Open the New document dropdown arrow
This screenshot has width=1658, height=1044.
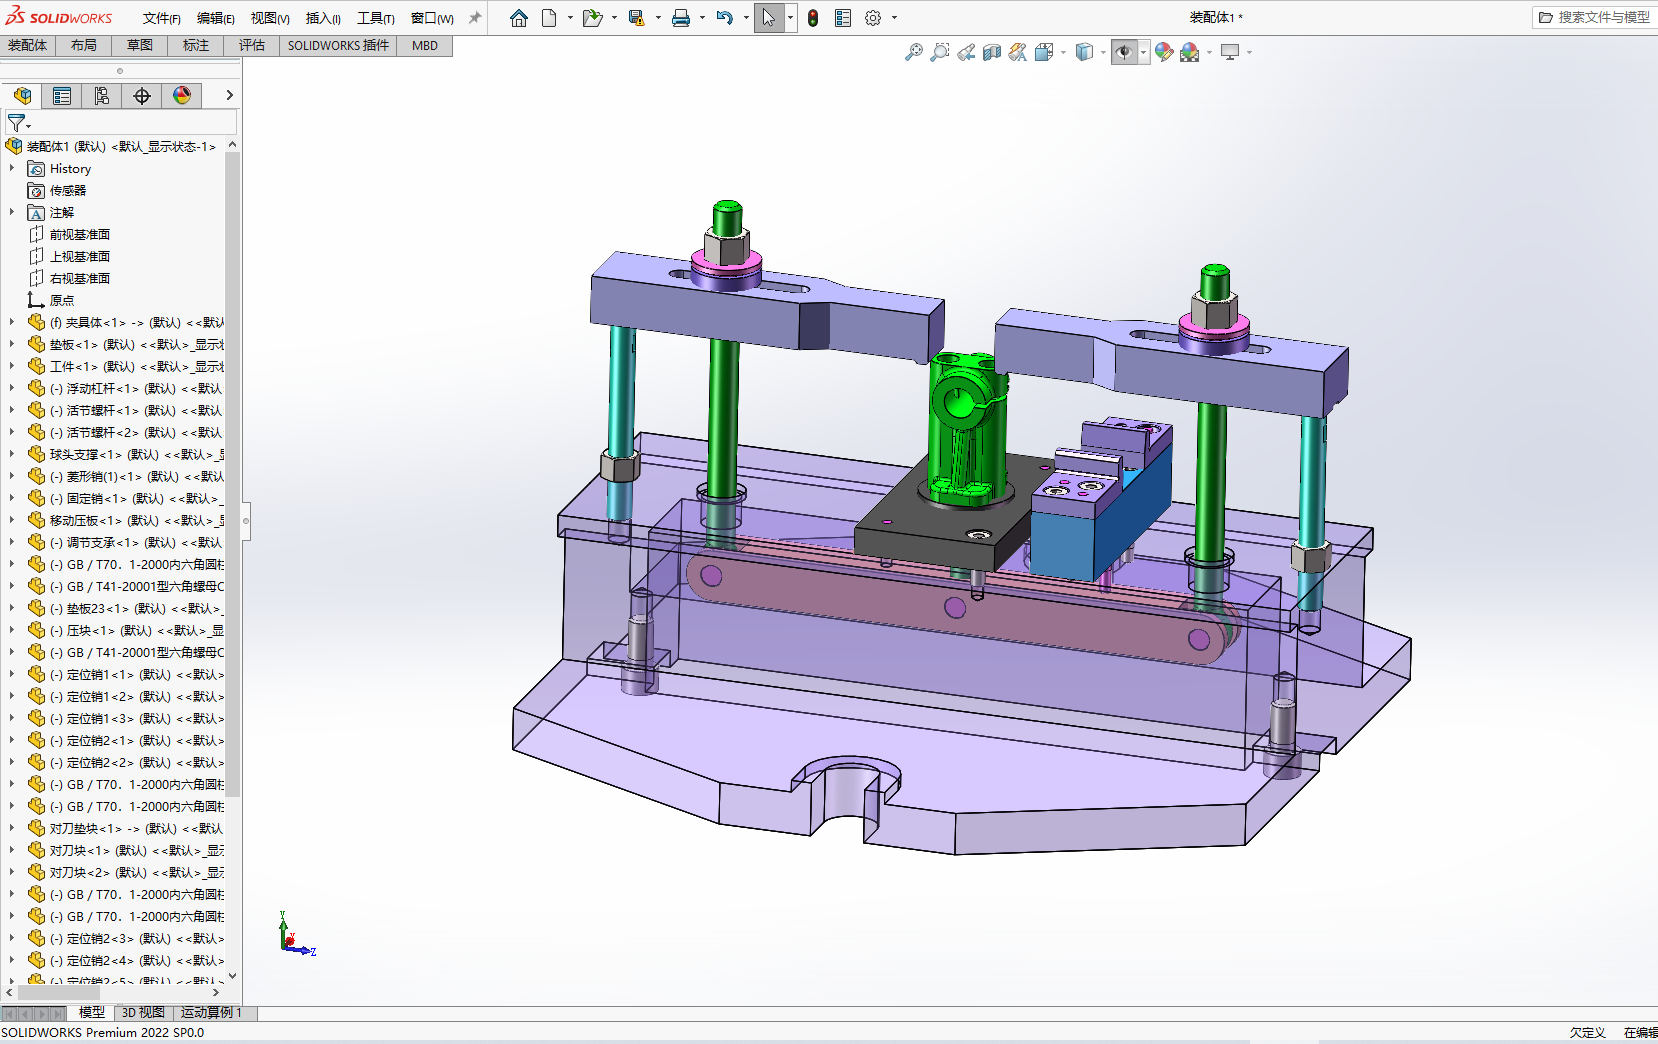(x=570, y=18)
